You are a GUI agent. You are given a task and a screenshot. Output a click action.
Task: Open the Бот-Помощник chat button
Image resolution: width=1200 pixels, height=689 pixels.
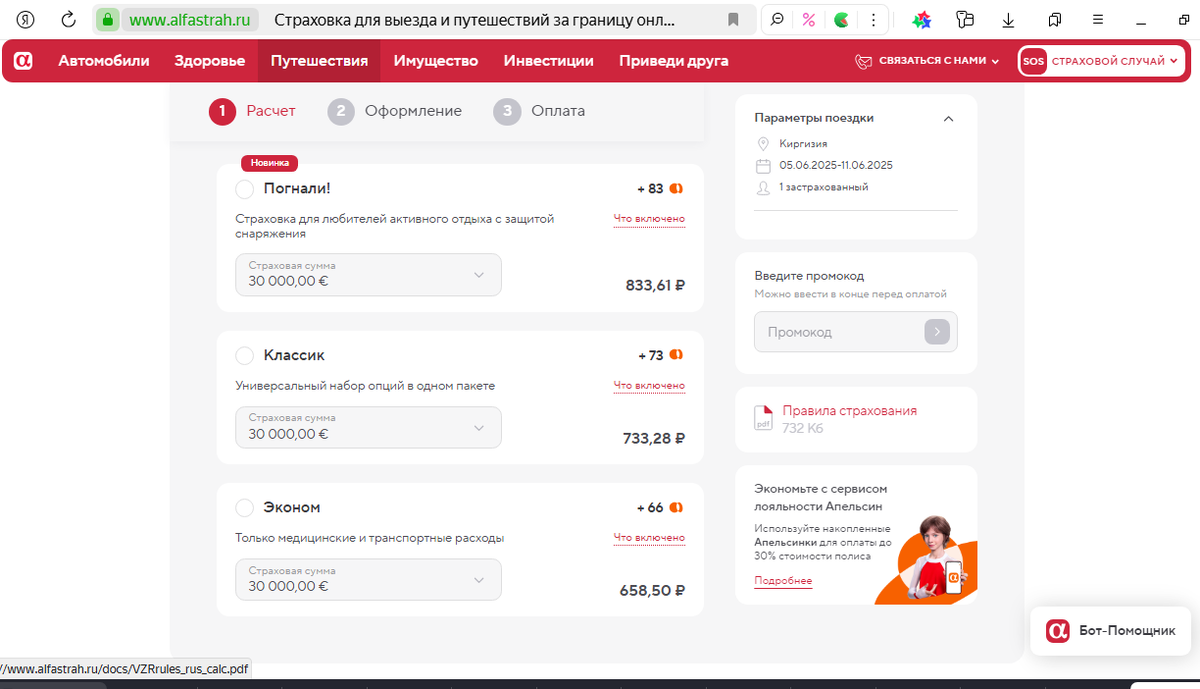(1110, 631)
